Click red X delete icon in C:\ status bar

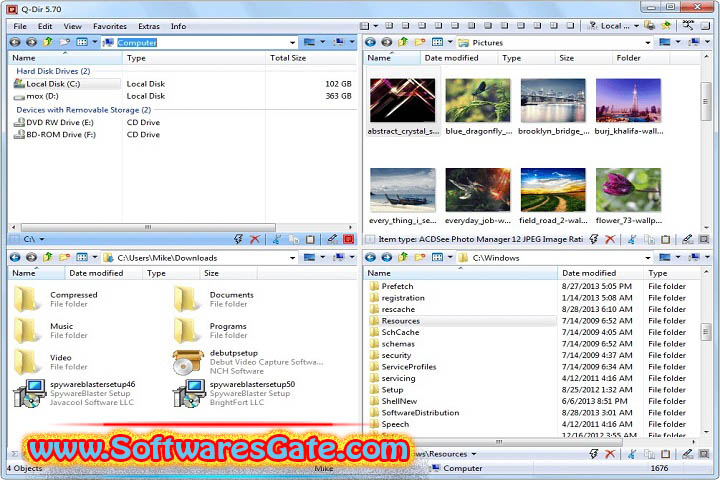tap(255, 239)
